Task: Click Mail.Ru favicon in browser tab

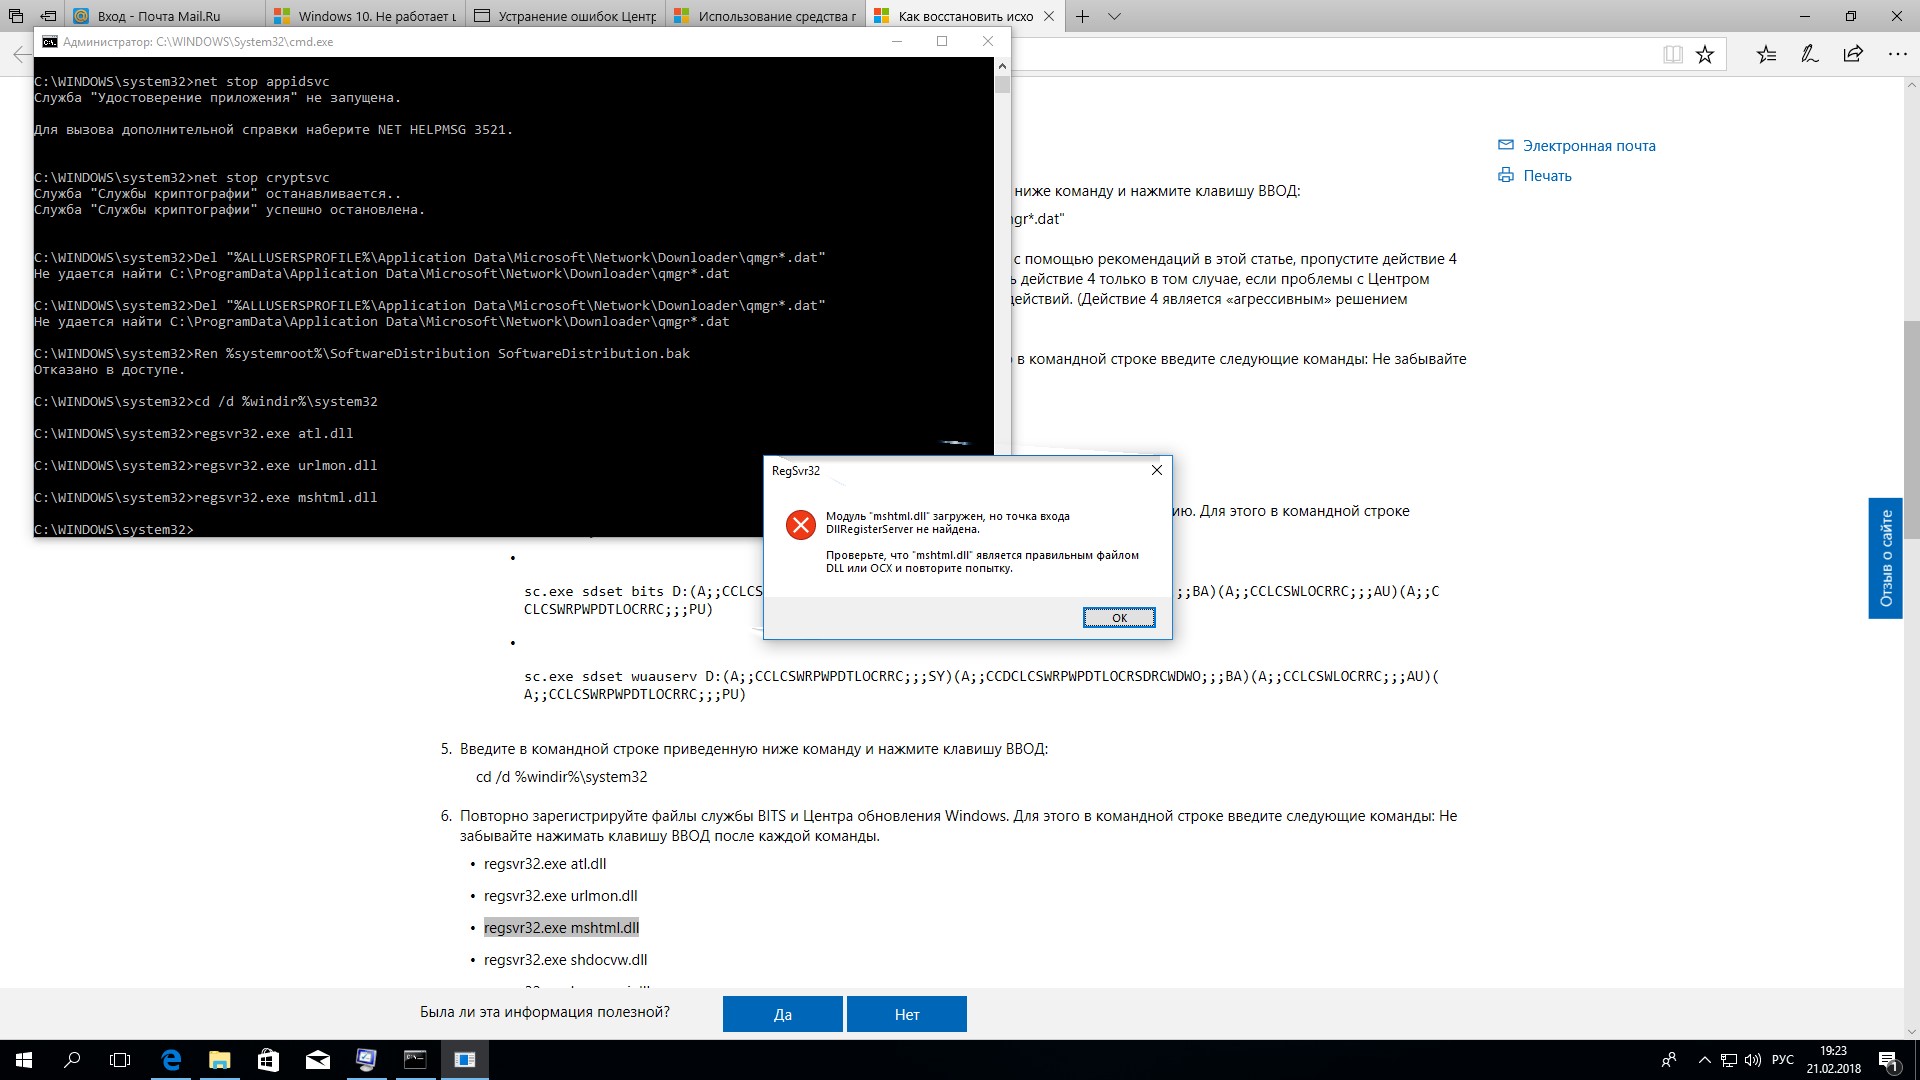Action: pos(82,15)
